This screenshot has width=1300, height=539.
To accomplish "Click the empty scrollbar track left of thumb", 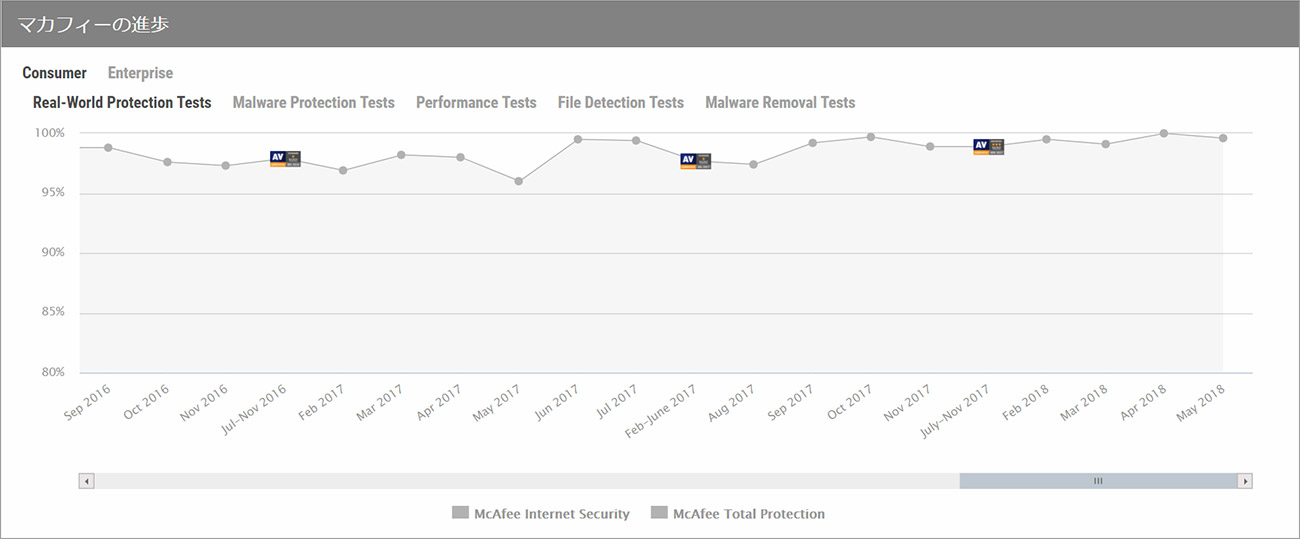I will pyautogui.click(x=527, y=481).
